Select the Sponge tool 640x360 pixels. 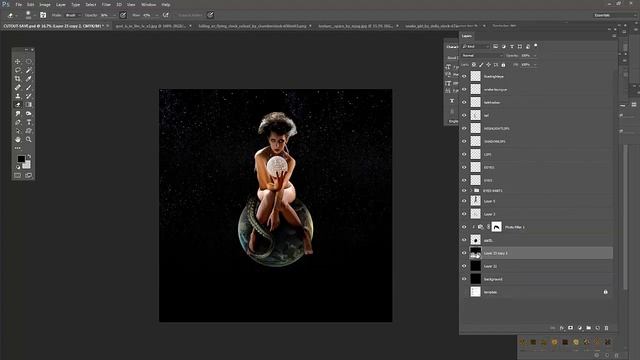tap(29, 113)
